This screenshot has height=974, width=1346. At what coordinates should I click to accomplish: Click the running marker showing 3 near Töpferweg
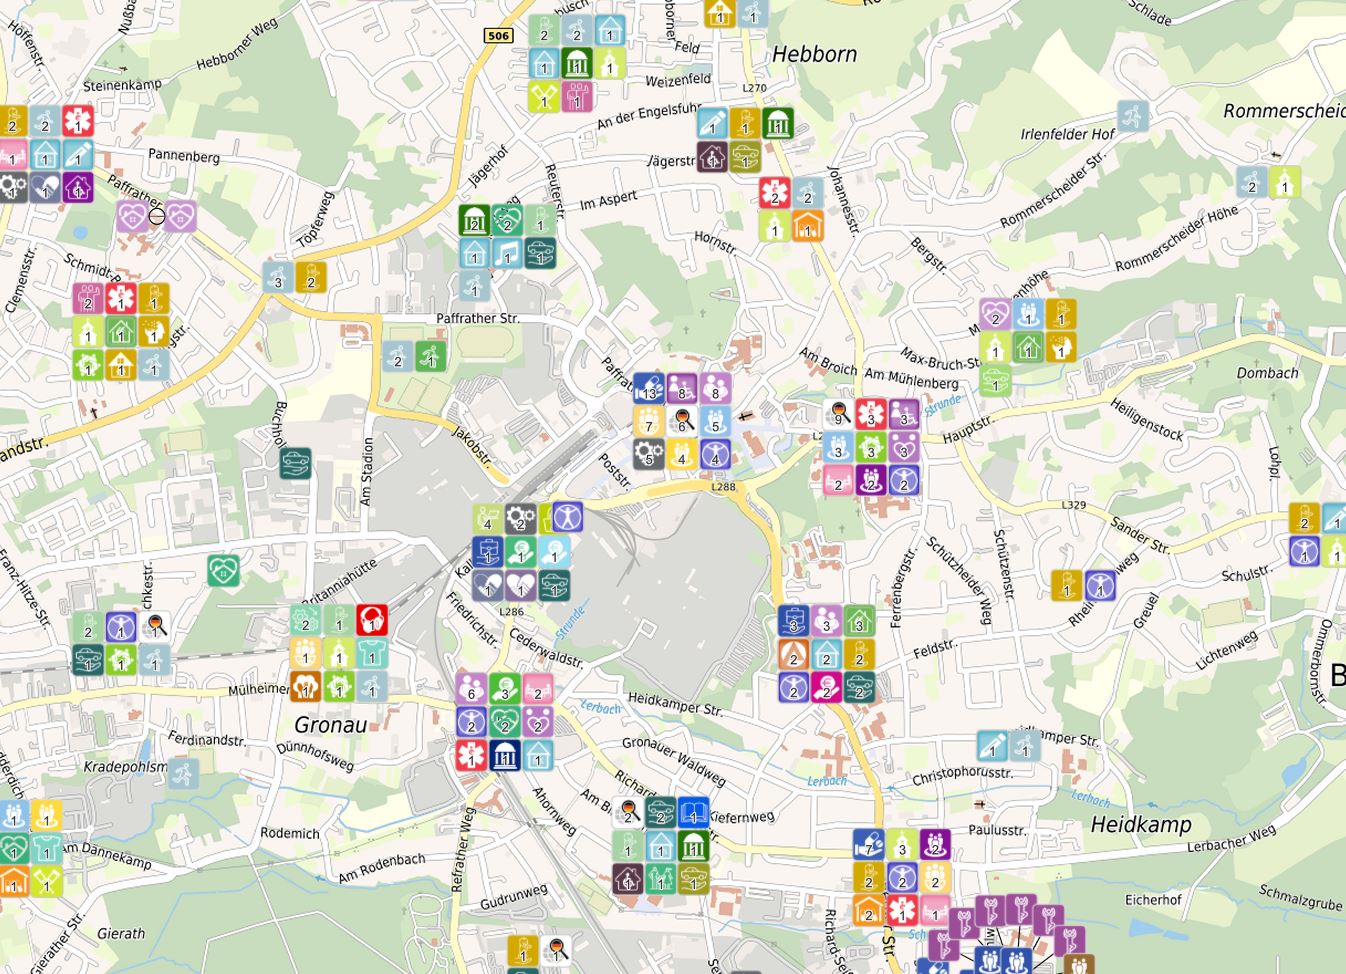pos(278,277)
